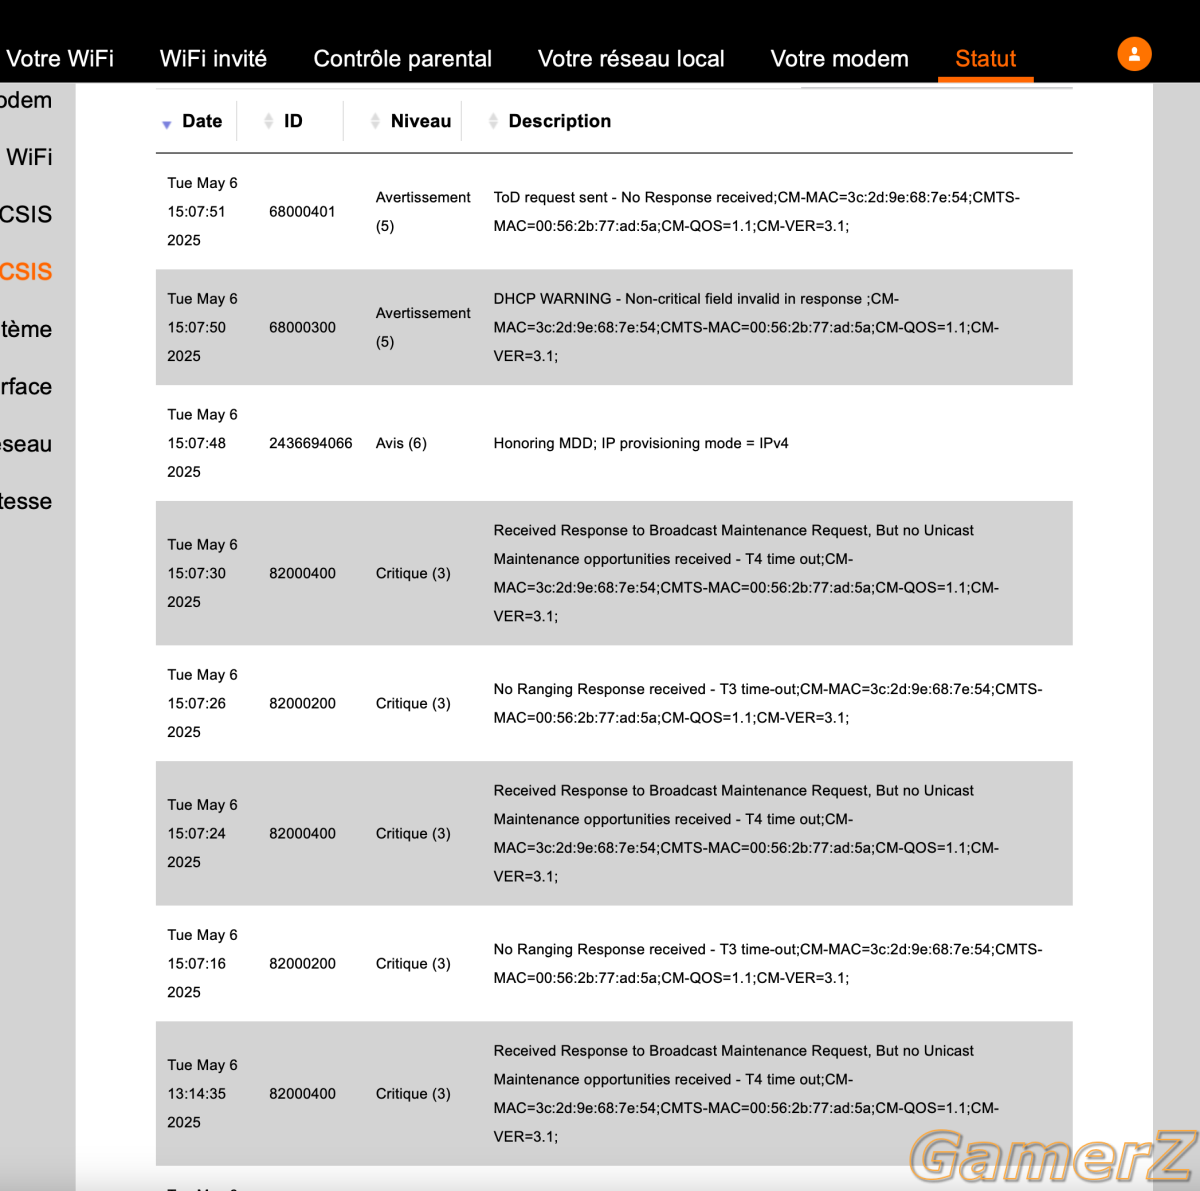Select the ID cell 68000300
Image resolution: width=1200 pixels, height=1191 pixels.
pos(302,327)
